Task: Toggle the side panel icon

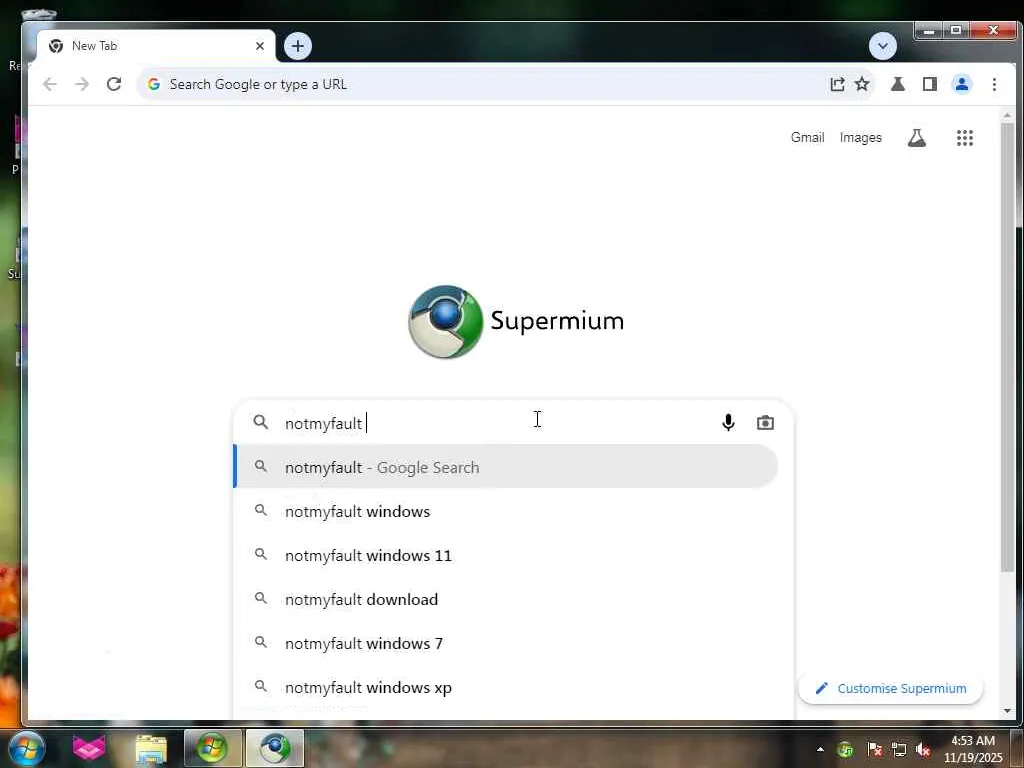Action: coord(930,84)
